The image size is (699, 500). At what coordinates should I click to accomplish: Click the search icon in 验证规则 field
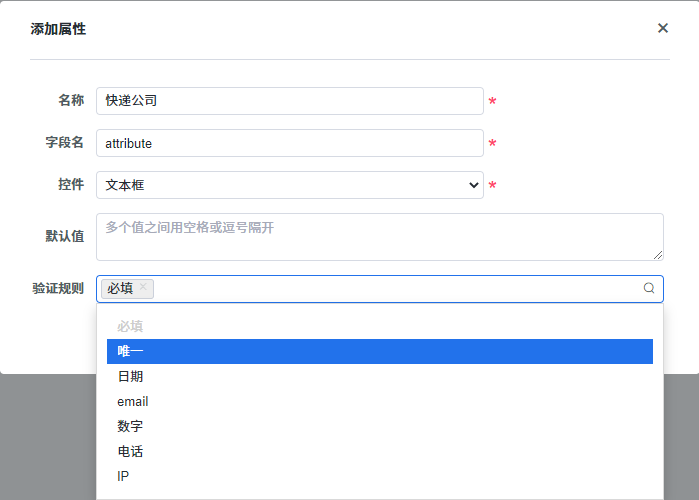(649, 288)
